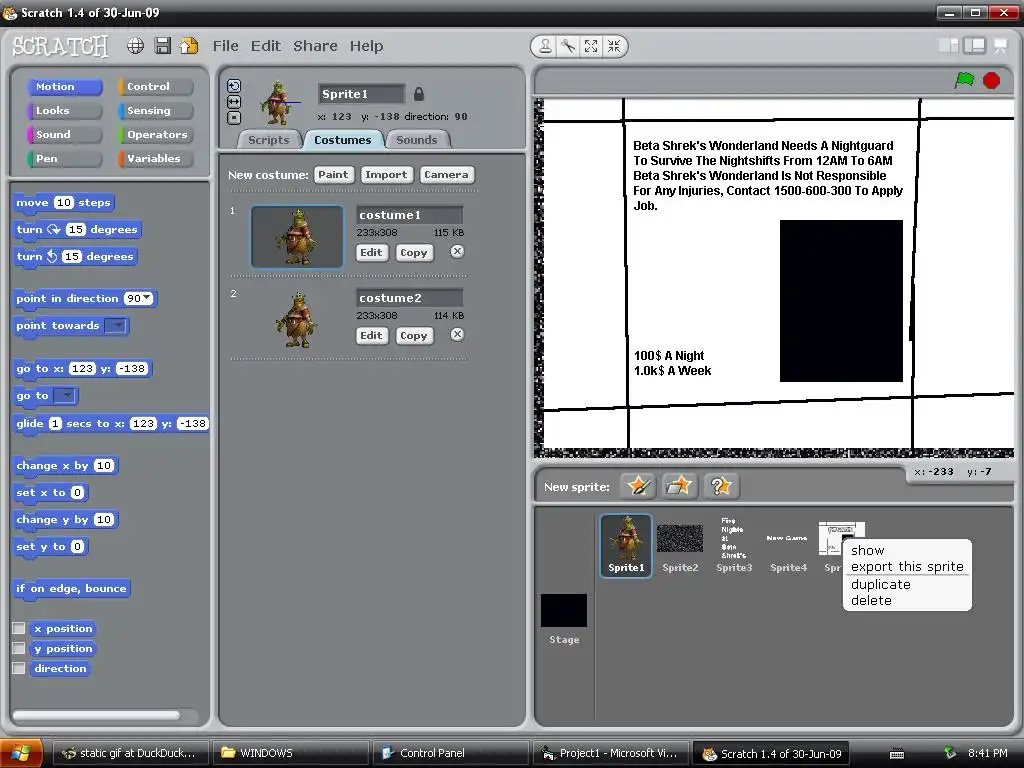This screenshot has height=768, width=1024.
Task: Click the blocks palette horizontal scrollbar
Action: pyautogui.click(x=96, y=715)
